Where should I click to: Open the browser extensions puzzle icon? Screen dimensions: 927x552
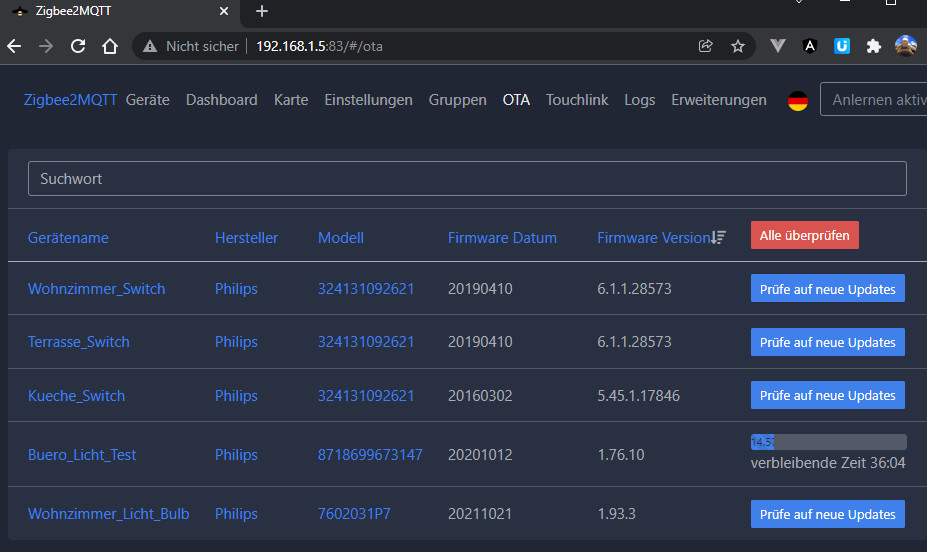874,46
